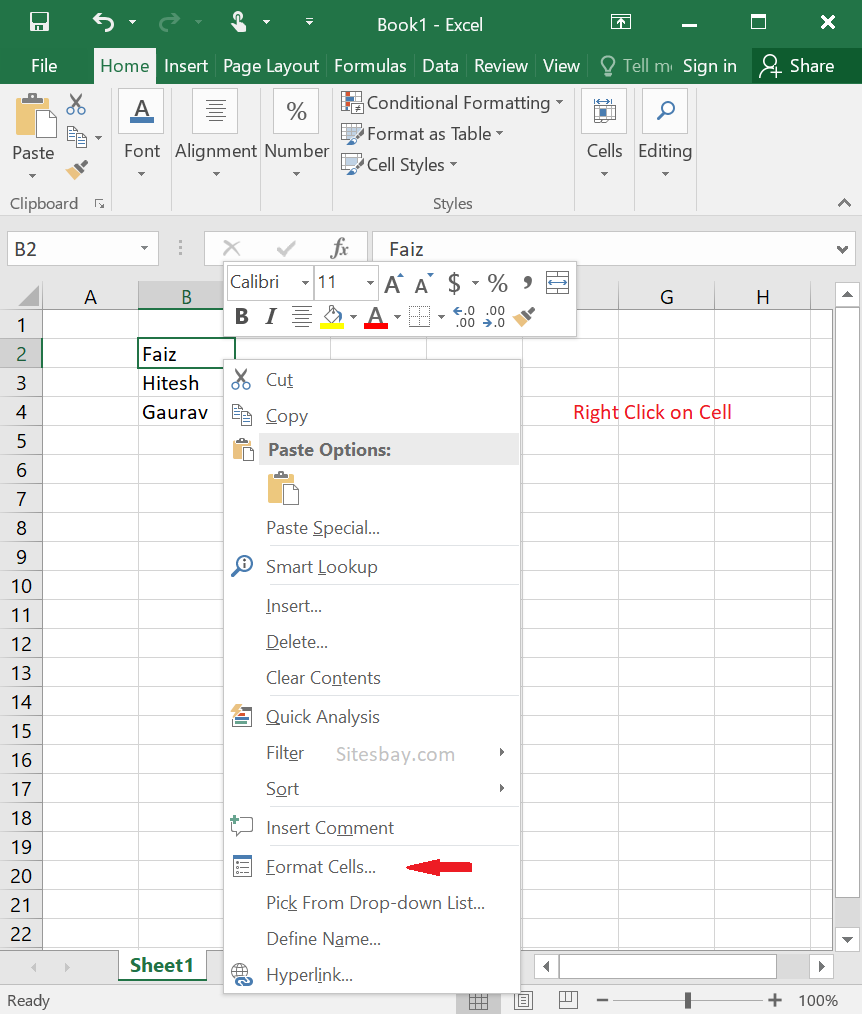Click Center alignment in mini toolbar
This screenshot has width=862, height=1014.
tap(301, 317)
